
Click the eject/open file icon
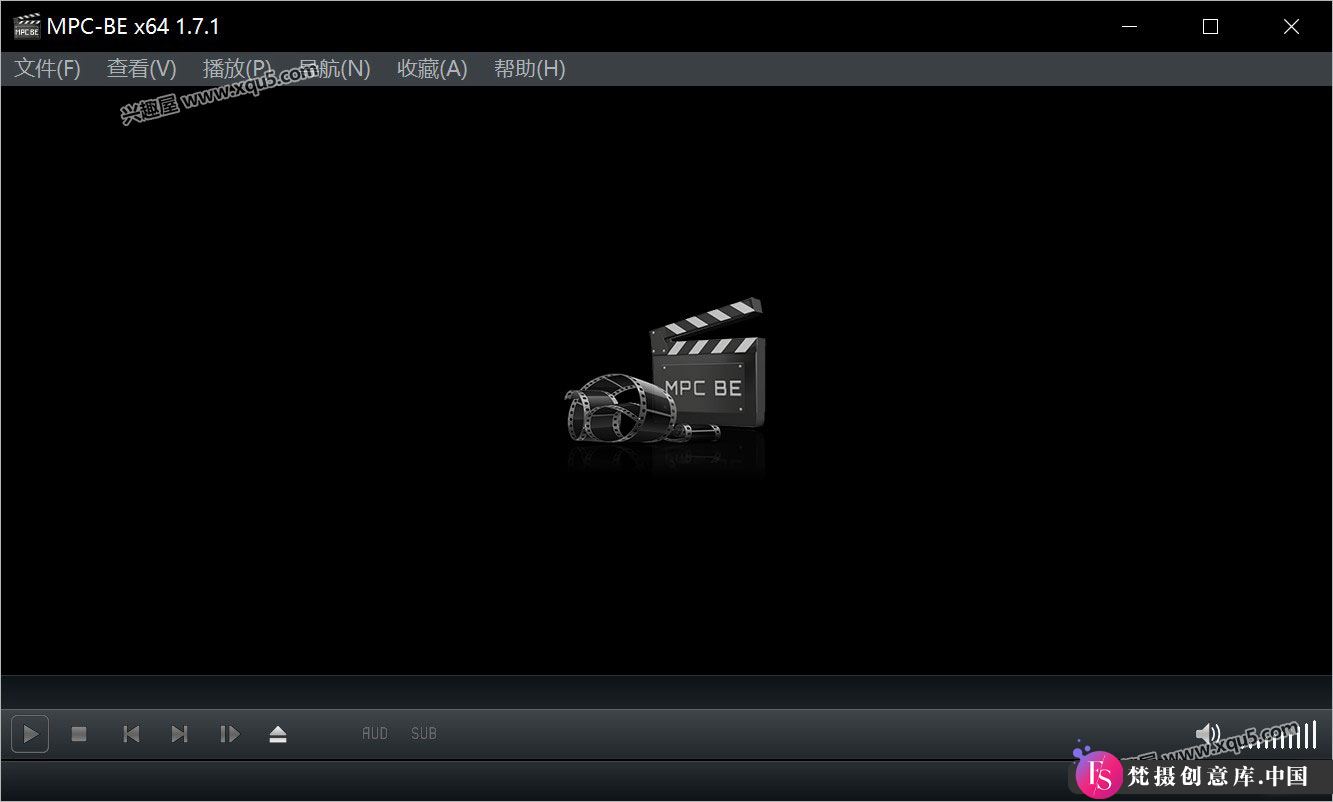278,734
